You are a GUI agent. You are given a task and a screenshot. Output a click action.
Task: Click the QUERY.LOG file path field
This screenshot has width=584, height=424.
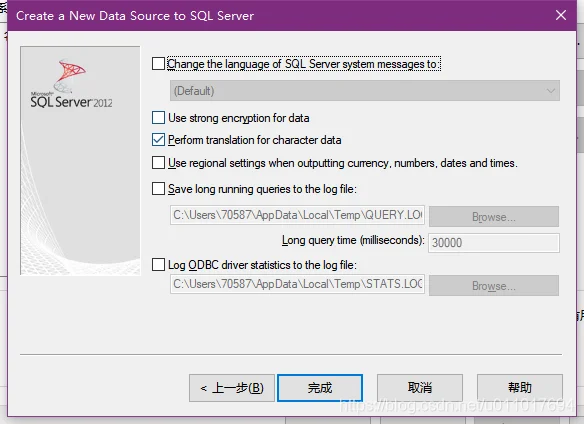[x=297, y=215]
